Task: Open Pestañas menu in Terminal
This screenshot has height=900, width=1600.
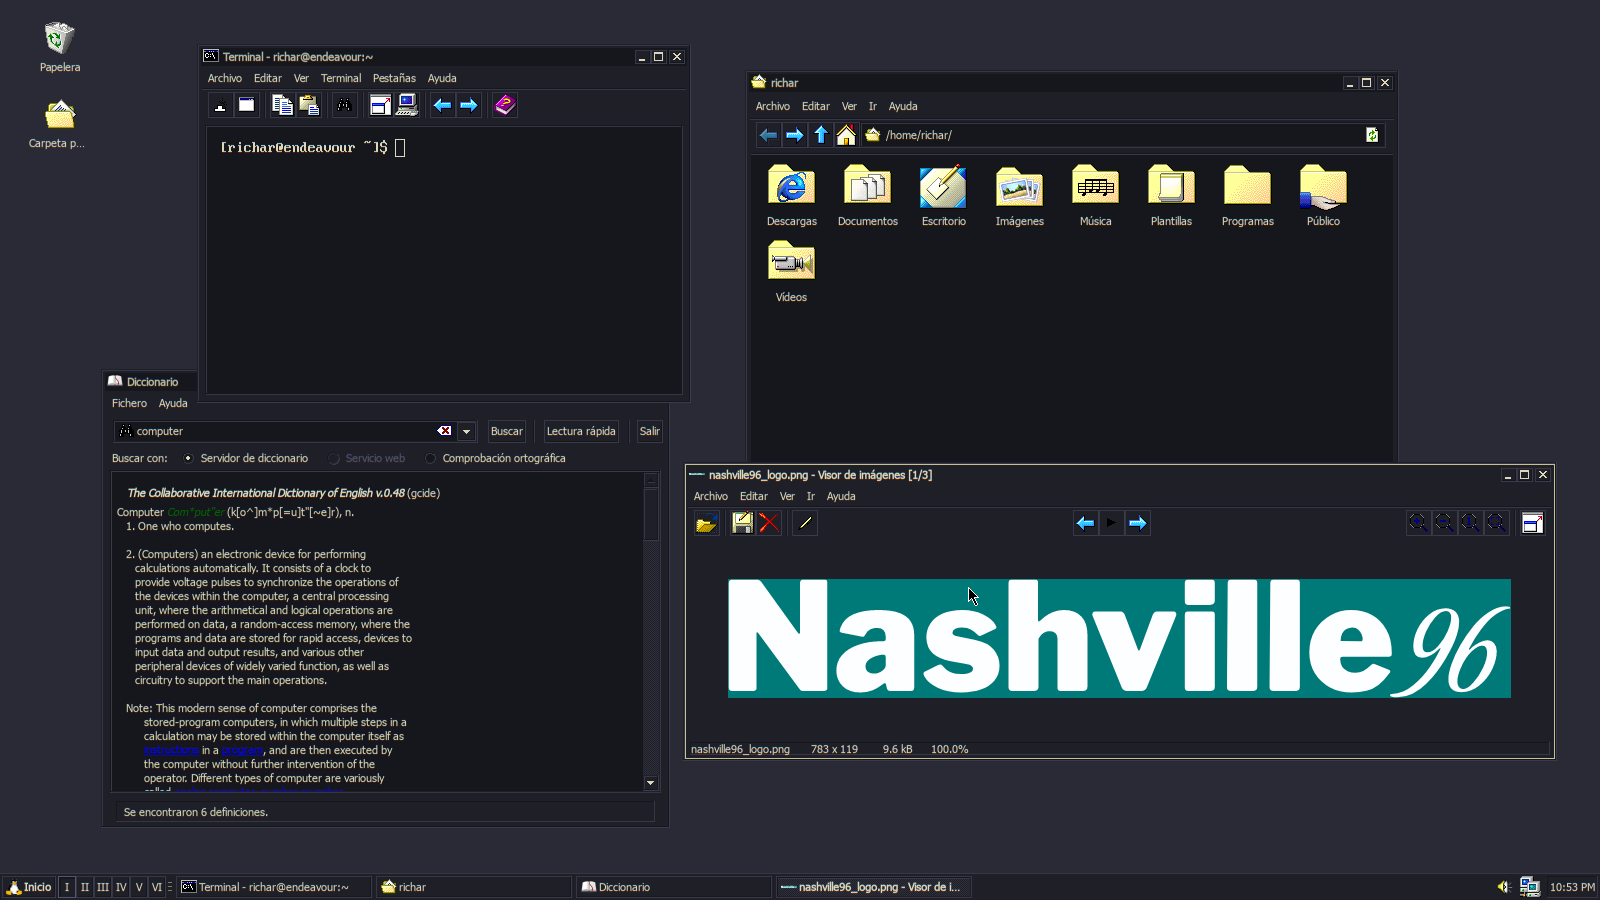Action: coord(394,78)
